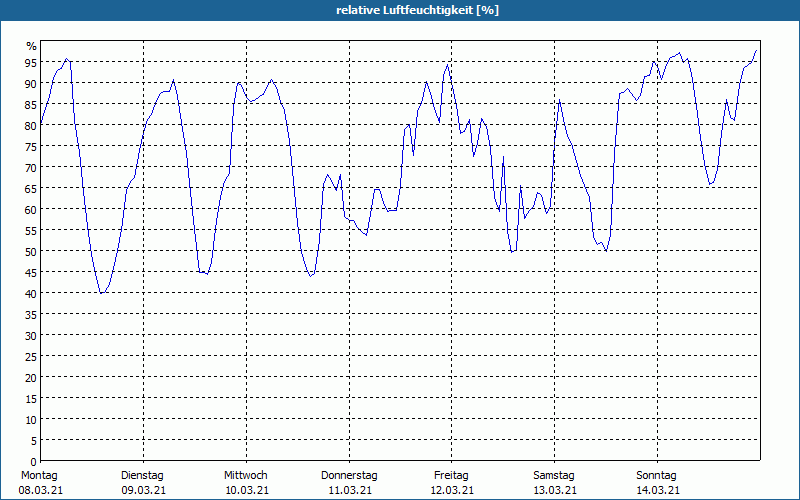Click the y-axis value 80
Screen dimensions: 800x500
(x=31, y=126)
